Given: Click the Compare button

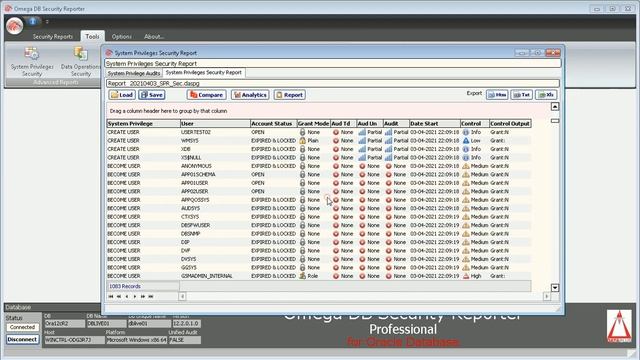Looking at the screenshot, I should click(x=207, y=95).
